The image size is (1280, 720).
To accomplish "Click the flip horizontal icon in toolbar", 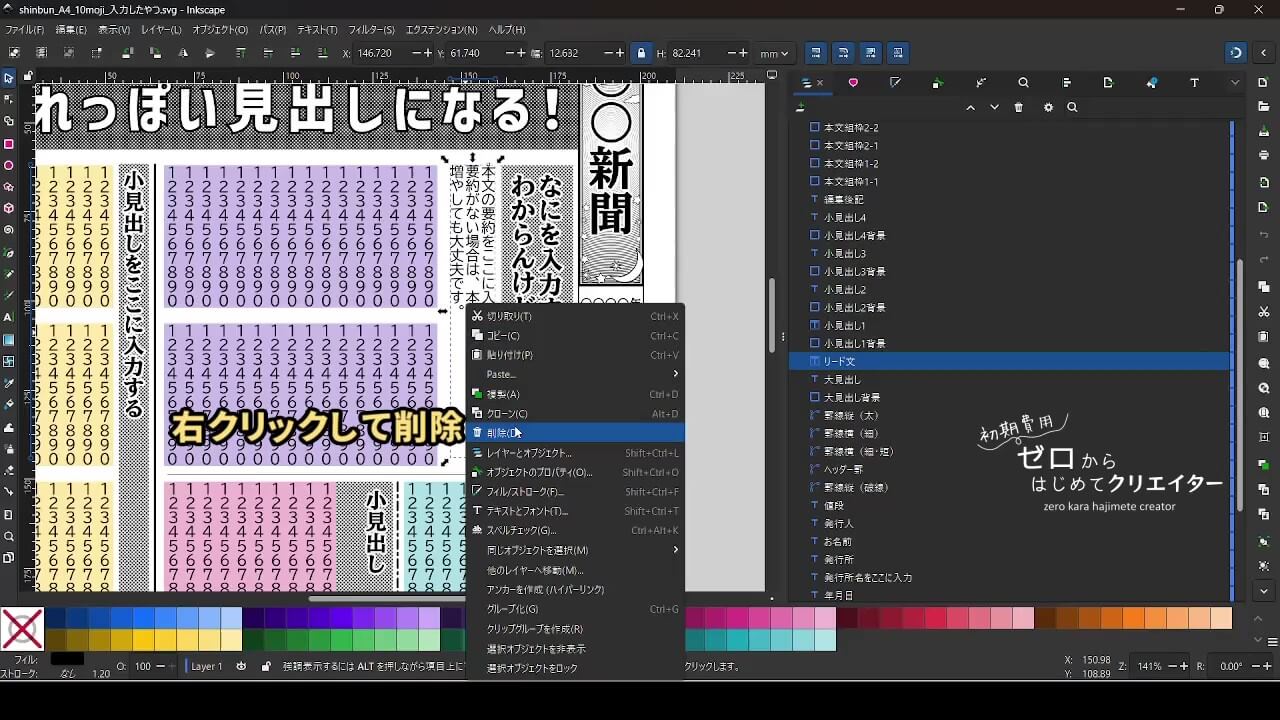I will (x=182, y=53).
